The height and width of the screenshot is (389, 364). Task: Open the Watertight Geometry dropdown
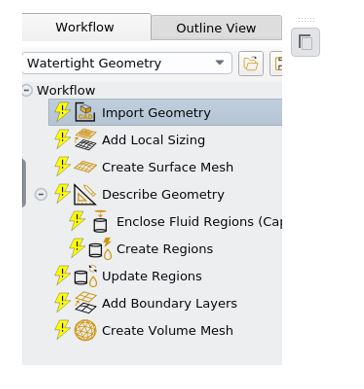coord(127,63)
